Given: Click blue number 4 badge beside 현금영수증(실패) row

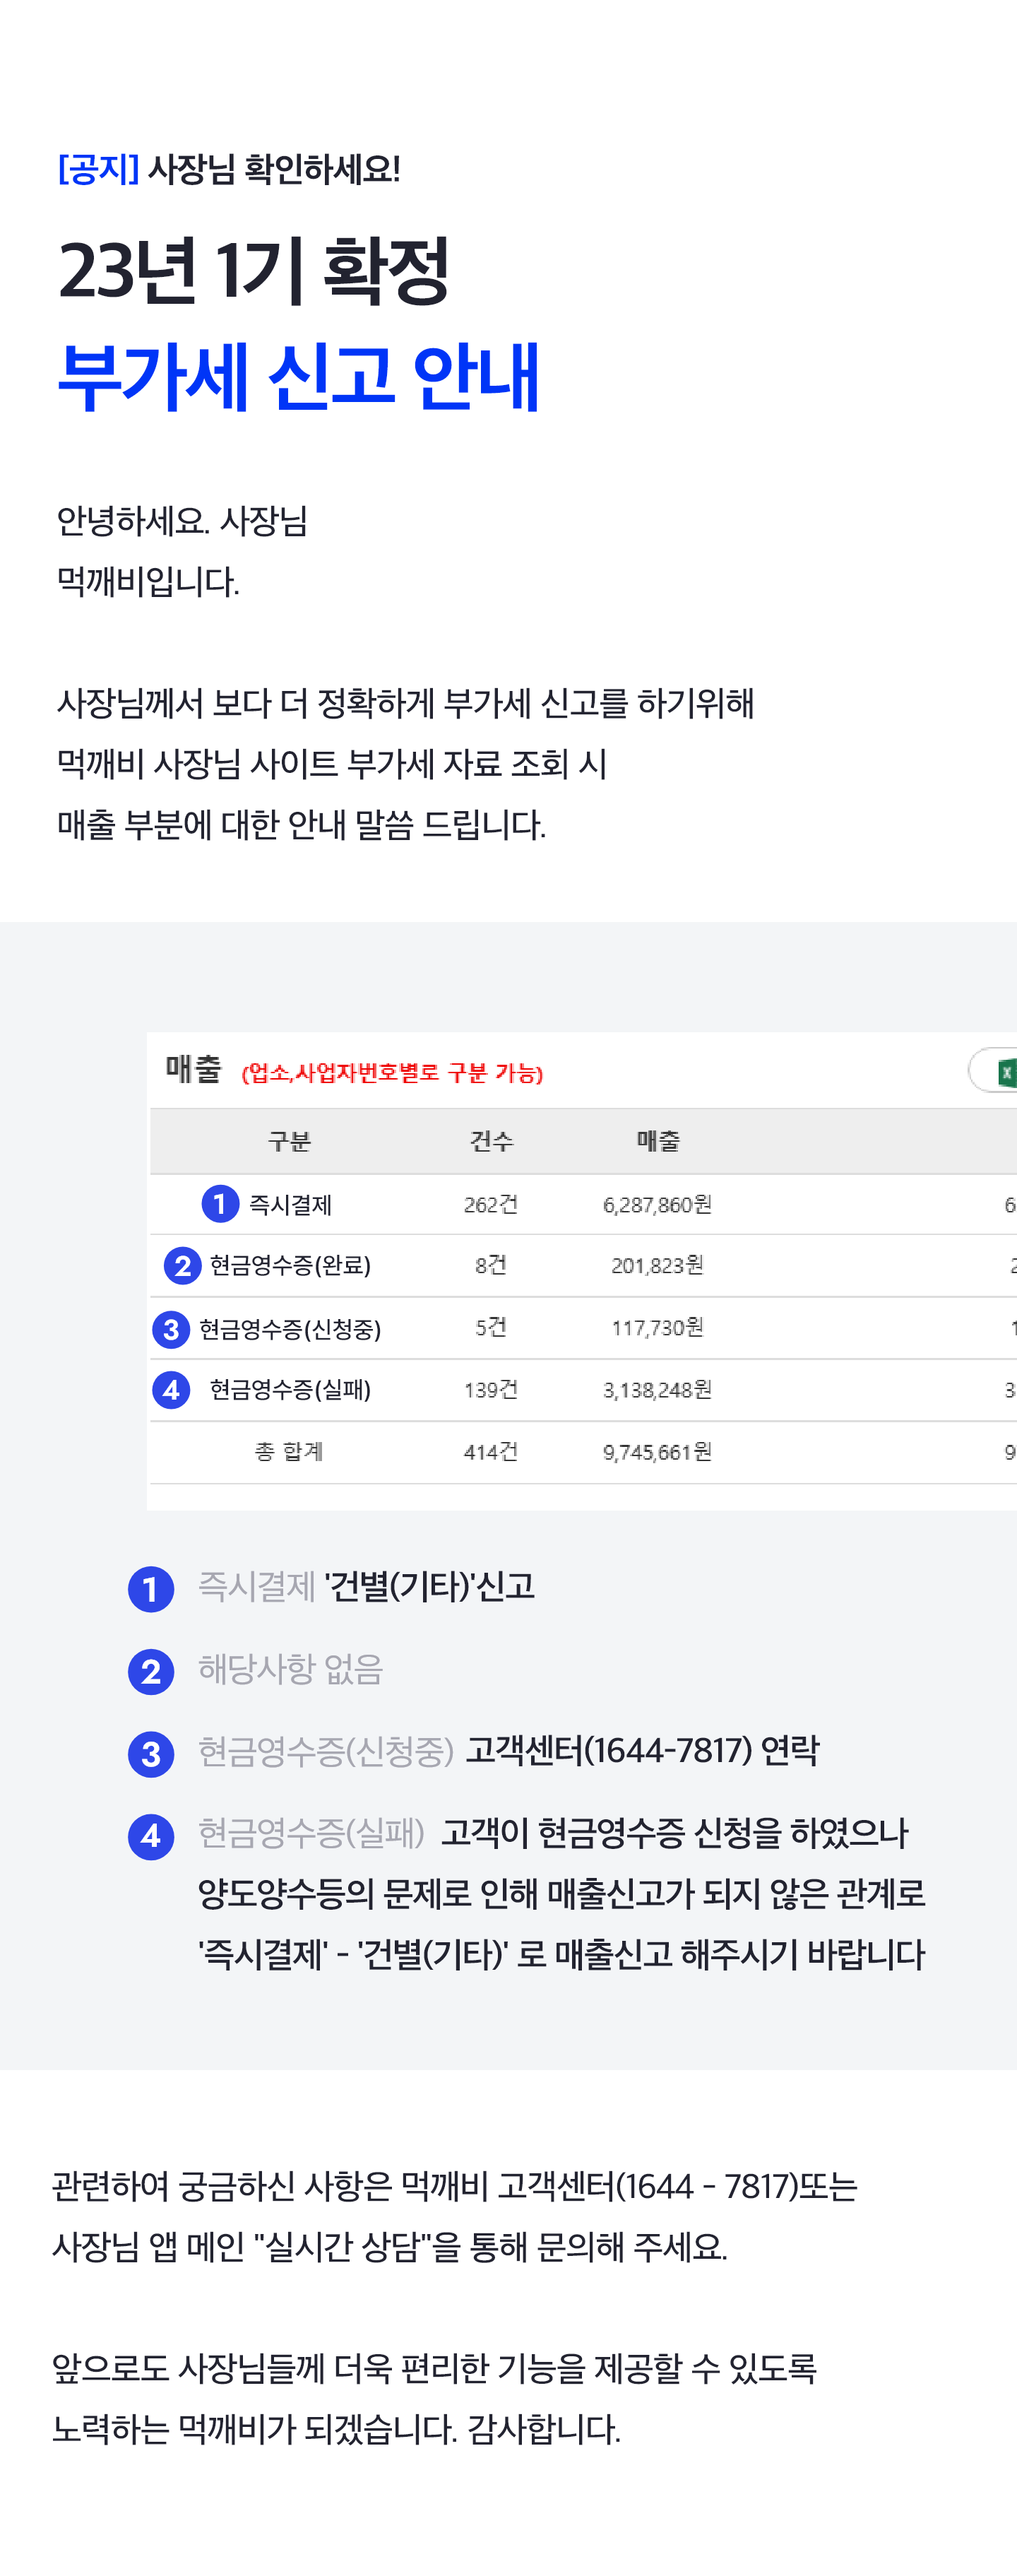Looking at the screenshot, I should tap(171, 1390).
